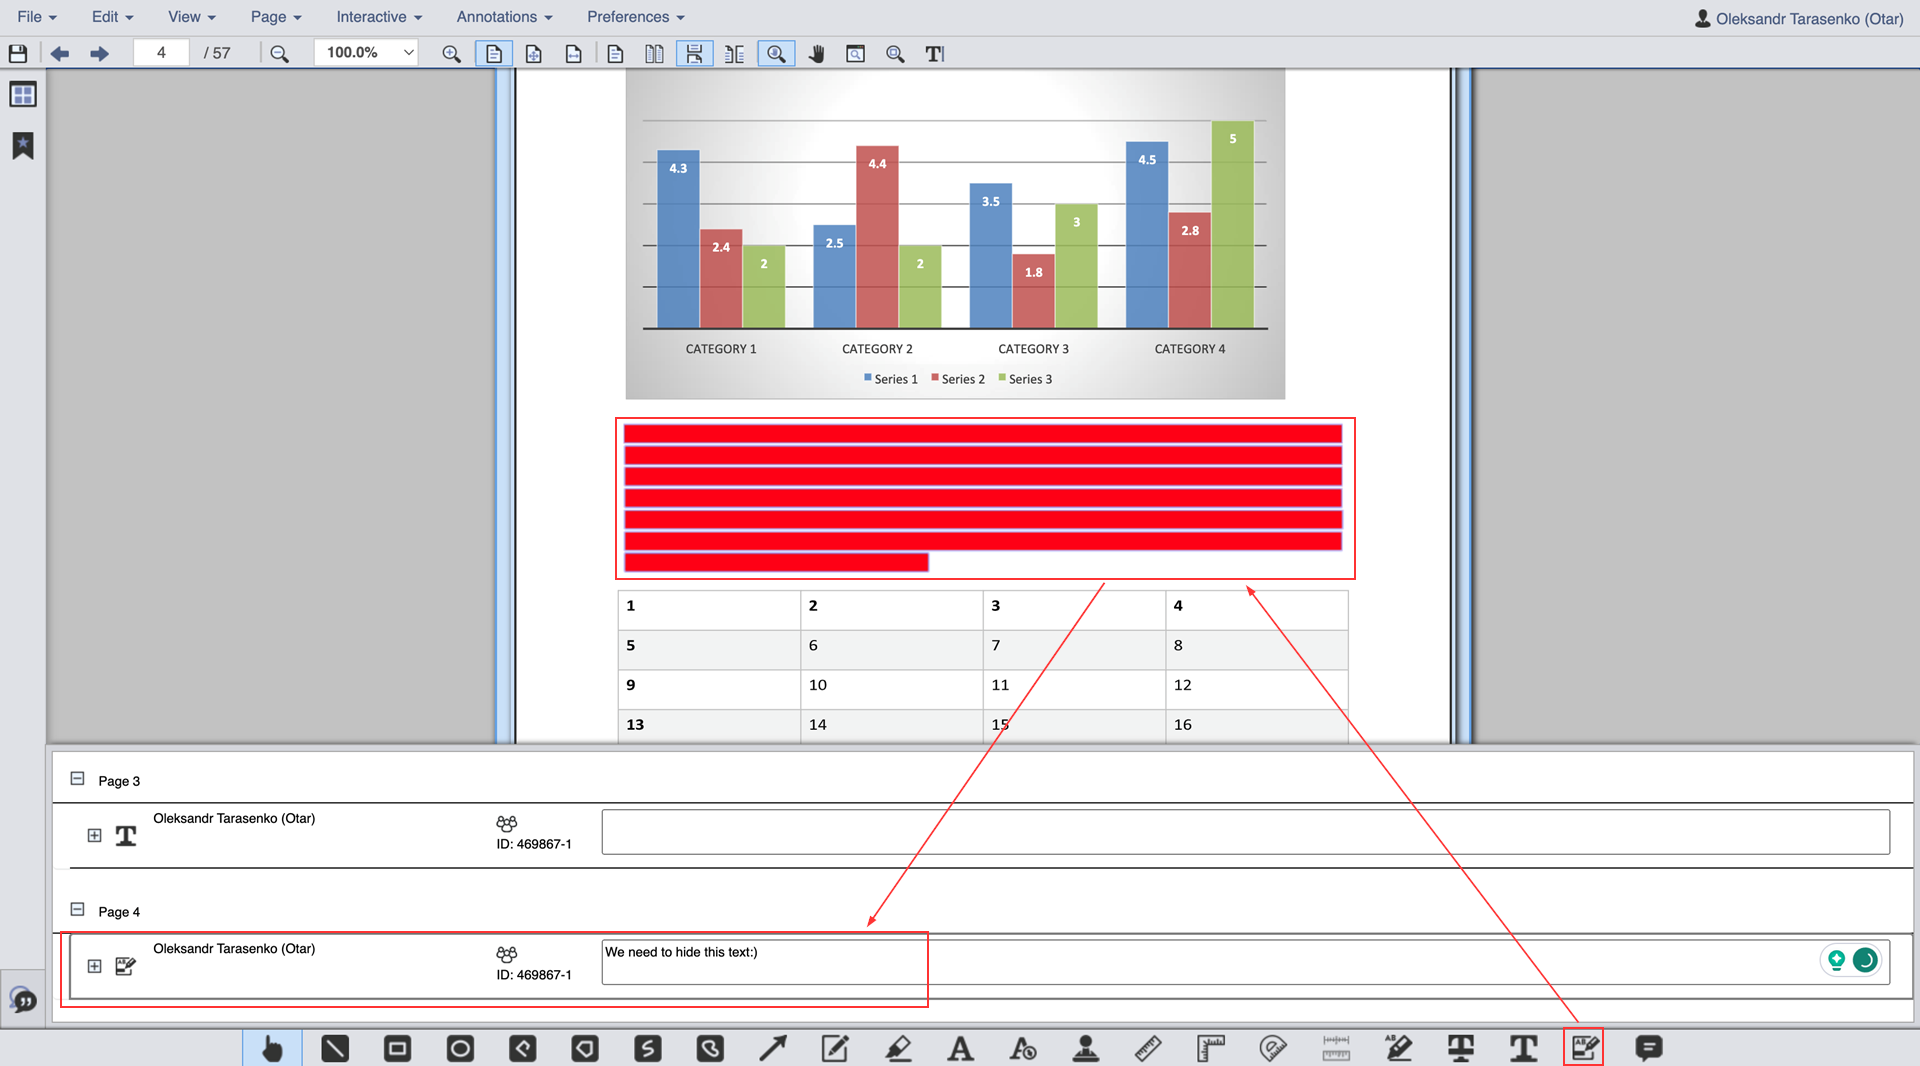The width and height of the screenshot is (1920, 1066).
Task: Collapse the Page 3 annotation group
Action: pyautogui.click(x=77, y=779)
